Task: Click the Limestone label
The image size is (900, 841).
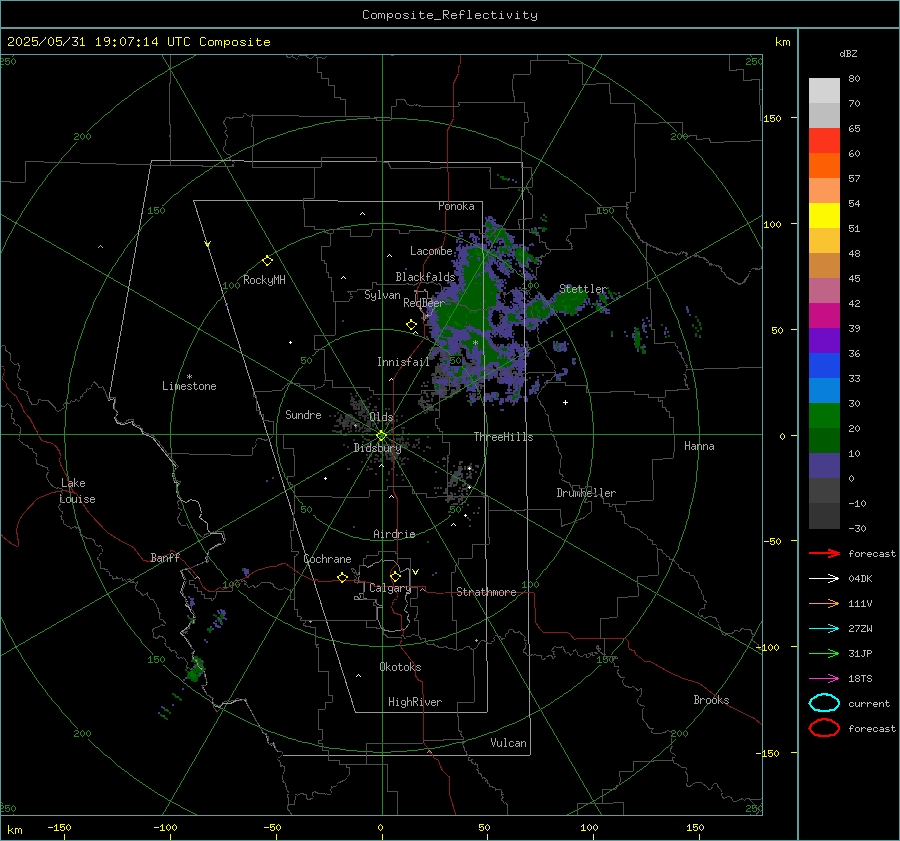Action: tap(189, 386)
